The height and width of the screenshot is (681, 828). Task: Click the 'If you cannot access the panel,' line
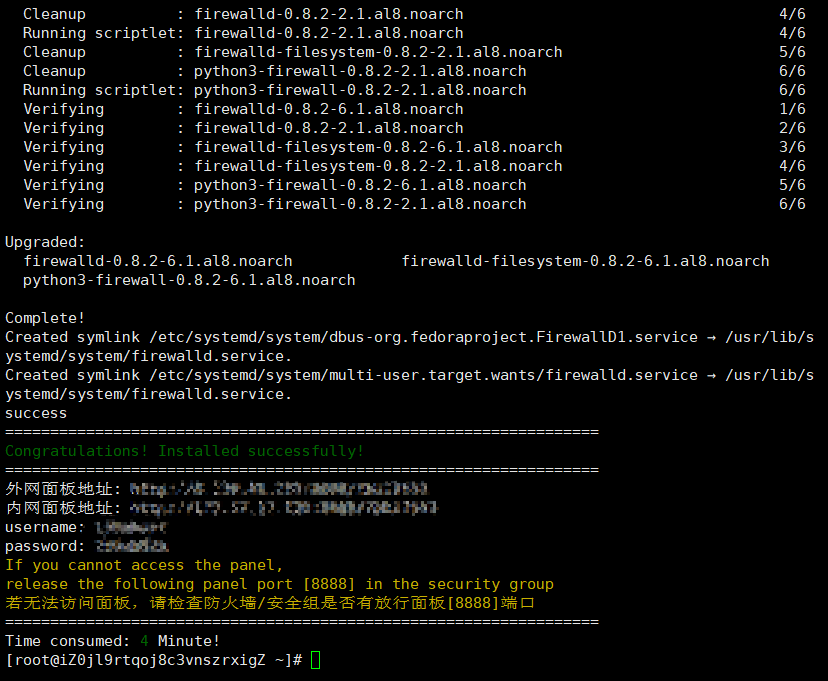(x=144, y=565)
